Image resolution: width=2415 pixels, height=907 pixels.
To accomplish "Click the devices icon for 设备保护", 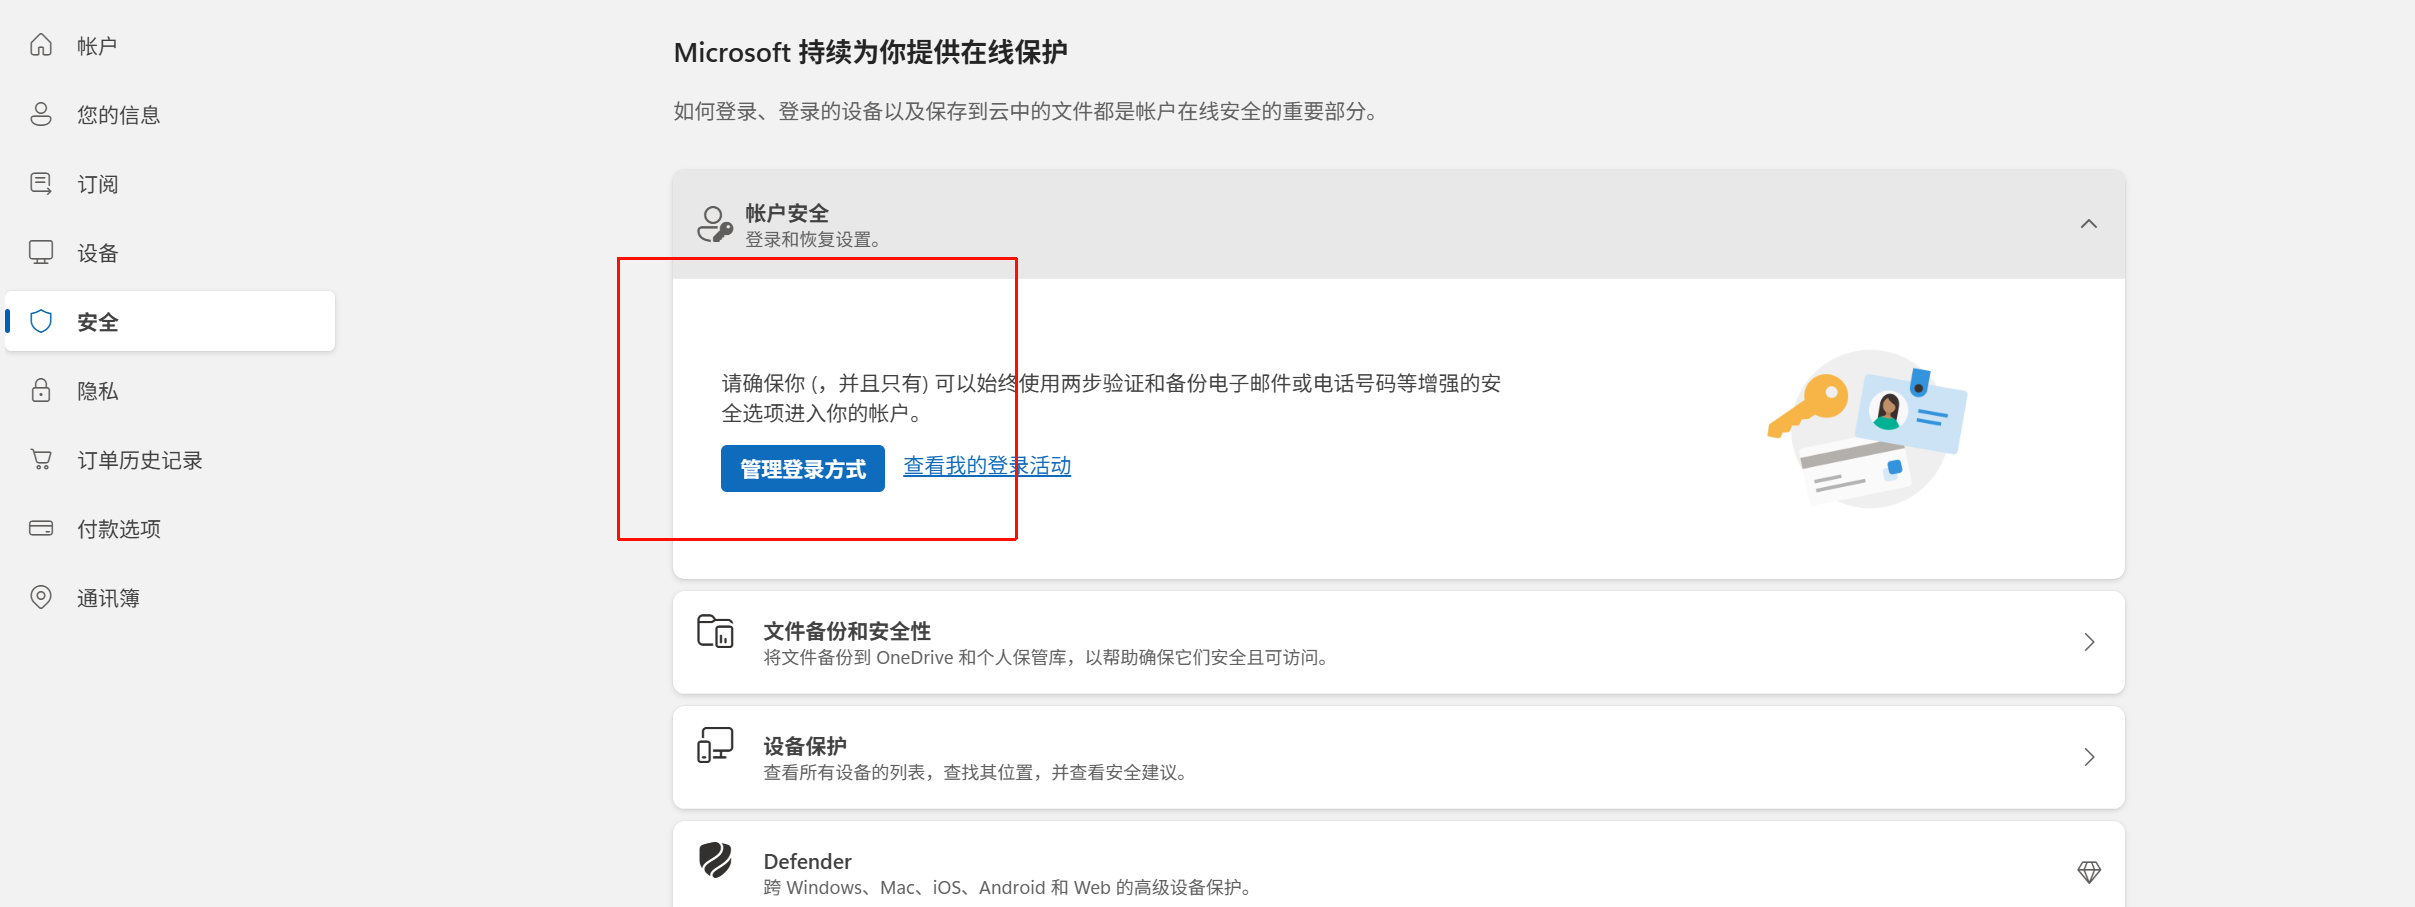I will [715, 746].
